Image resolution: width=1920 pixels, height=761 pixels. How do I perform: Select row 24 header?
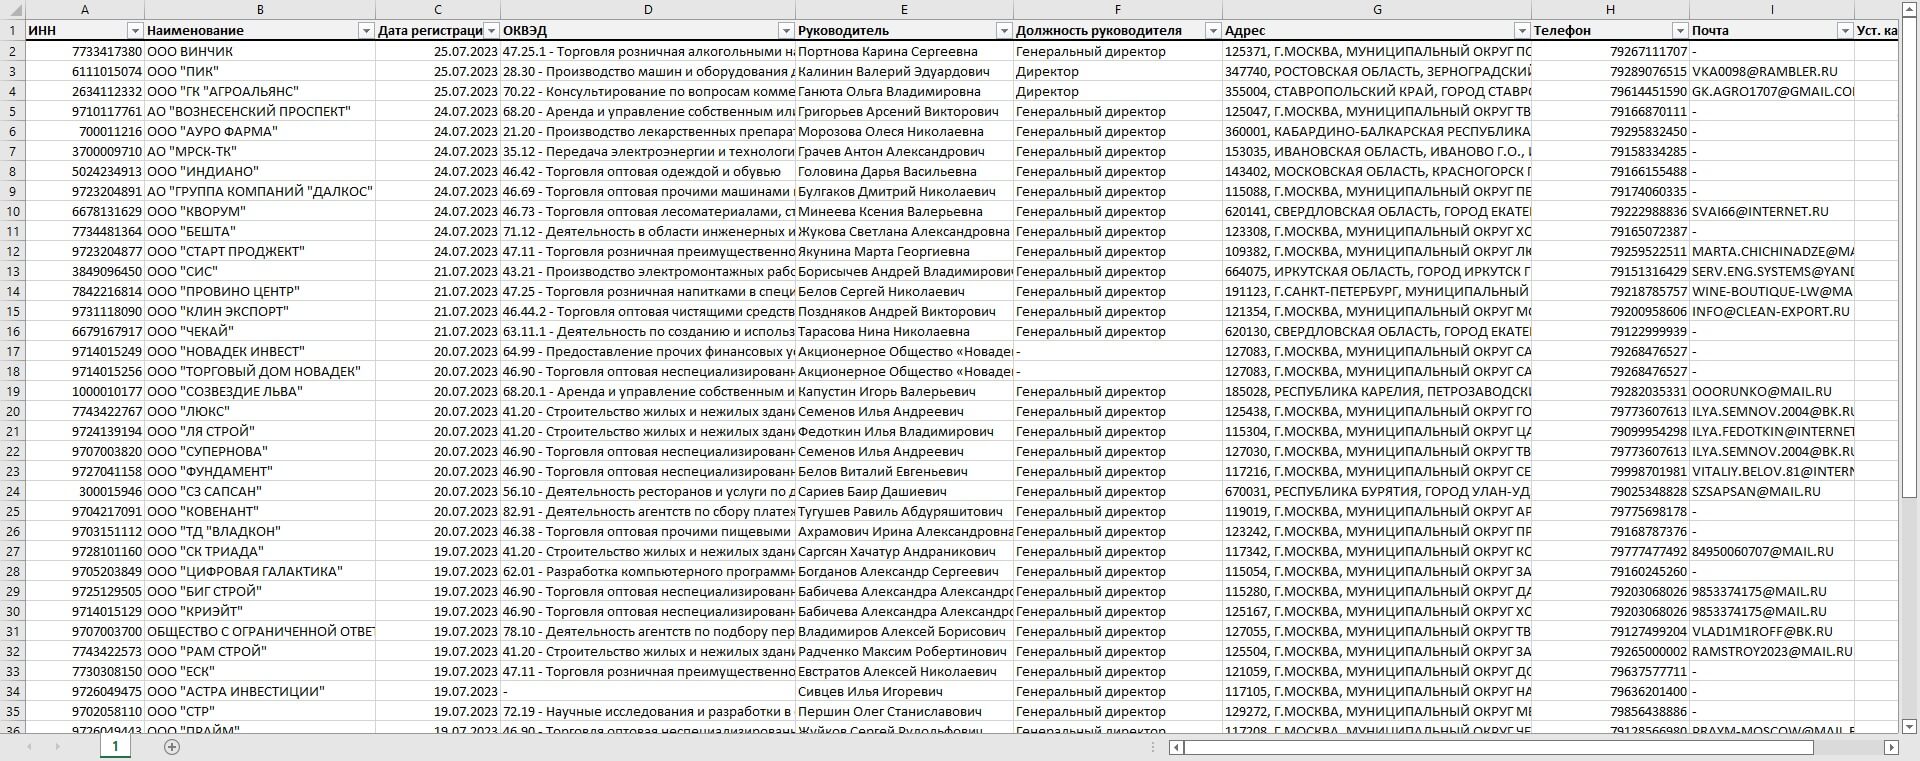(x=12, y=491)
